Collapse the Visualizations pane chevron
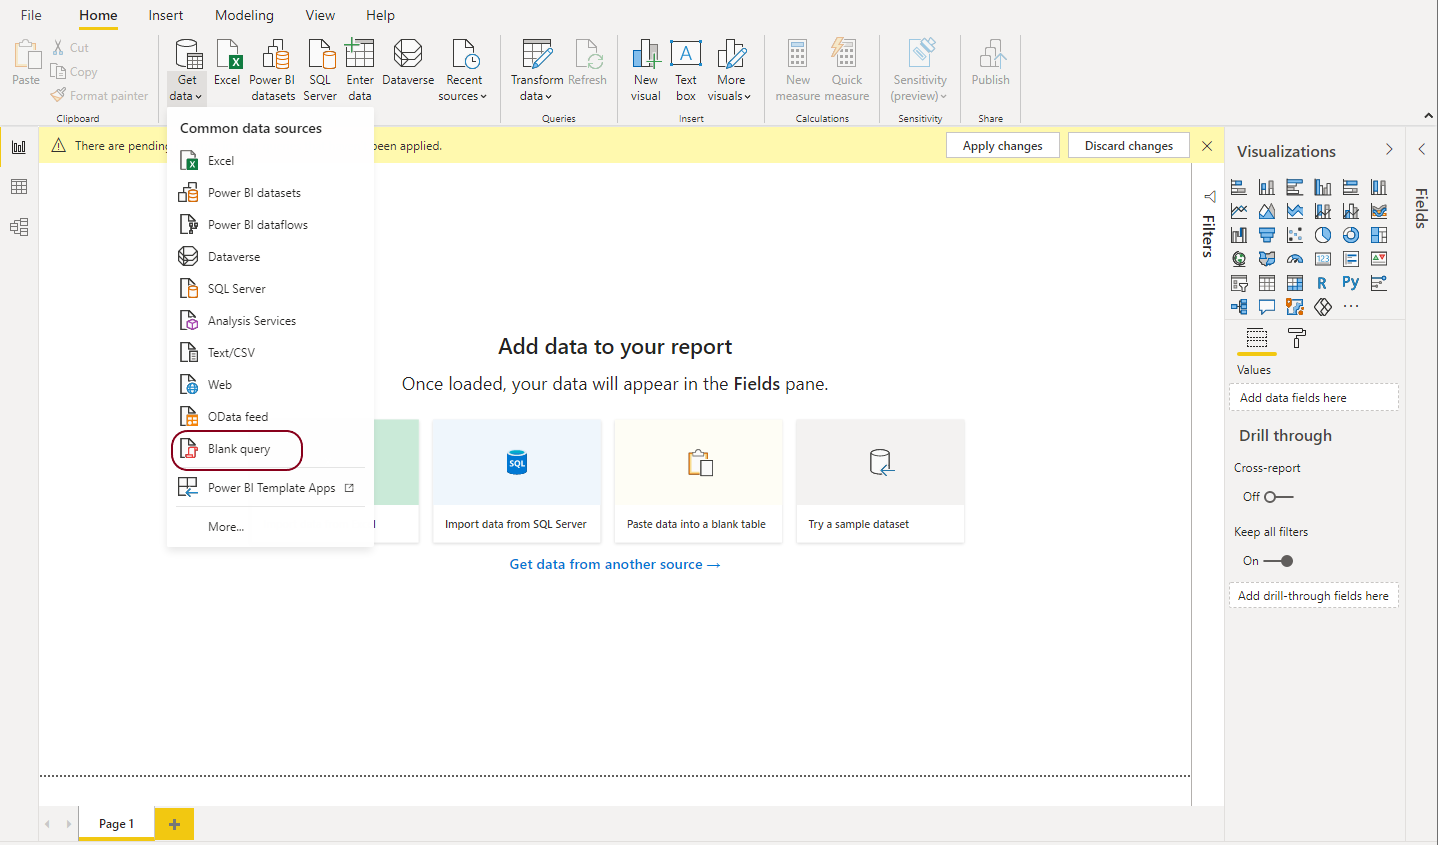This screenshot has width=1438, height=845. click(1389, 150)
